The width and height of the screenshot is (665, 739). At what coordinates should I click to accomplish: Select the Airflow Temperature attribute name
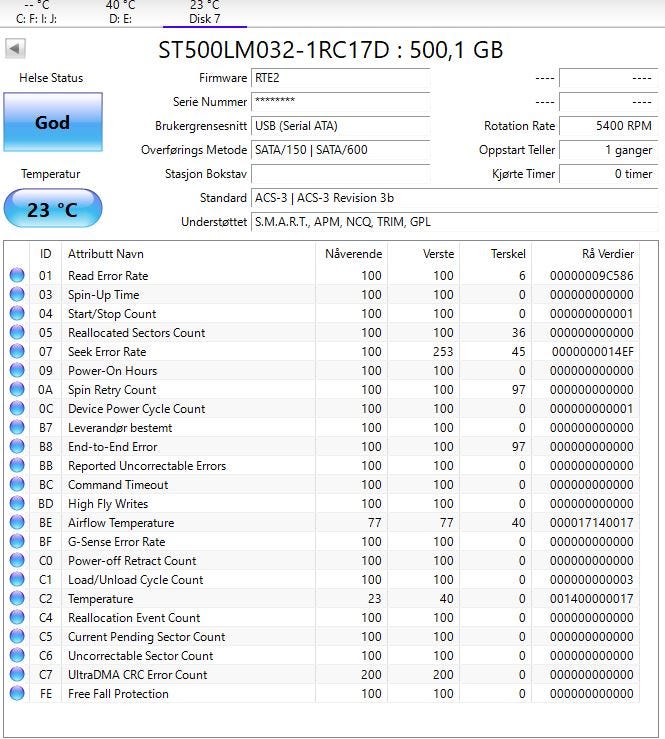121,523
